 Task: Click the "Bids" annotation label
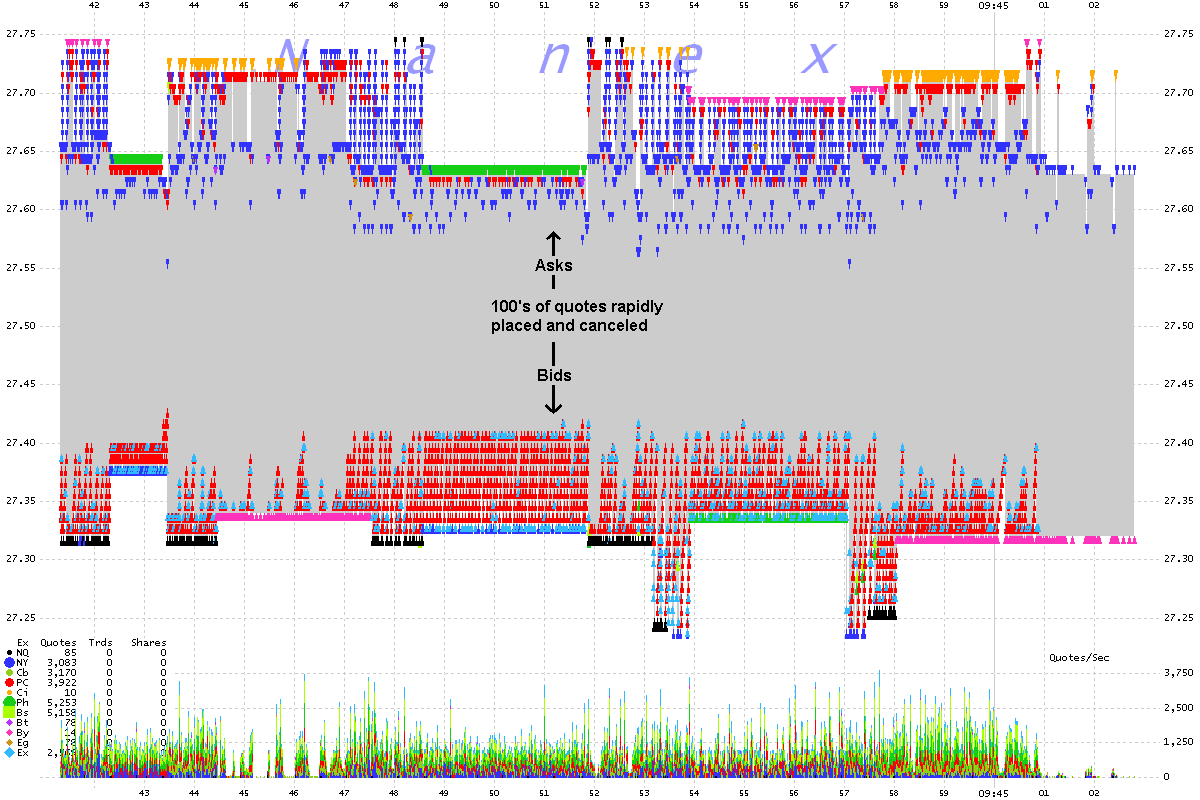553,375
